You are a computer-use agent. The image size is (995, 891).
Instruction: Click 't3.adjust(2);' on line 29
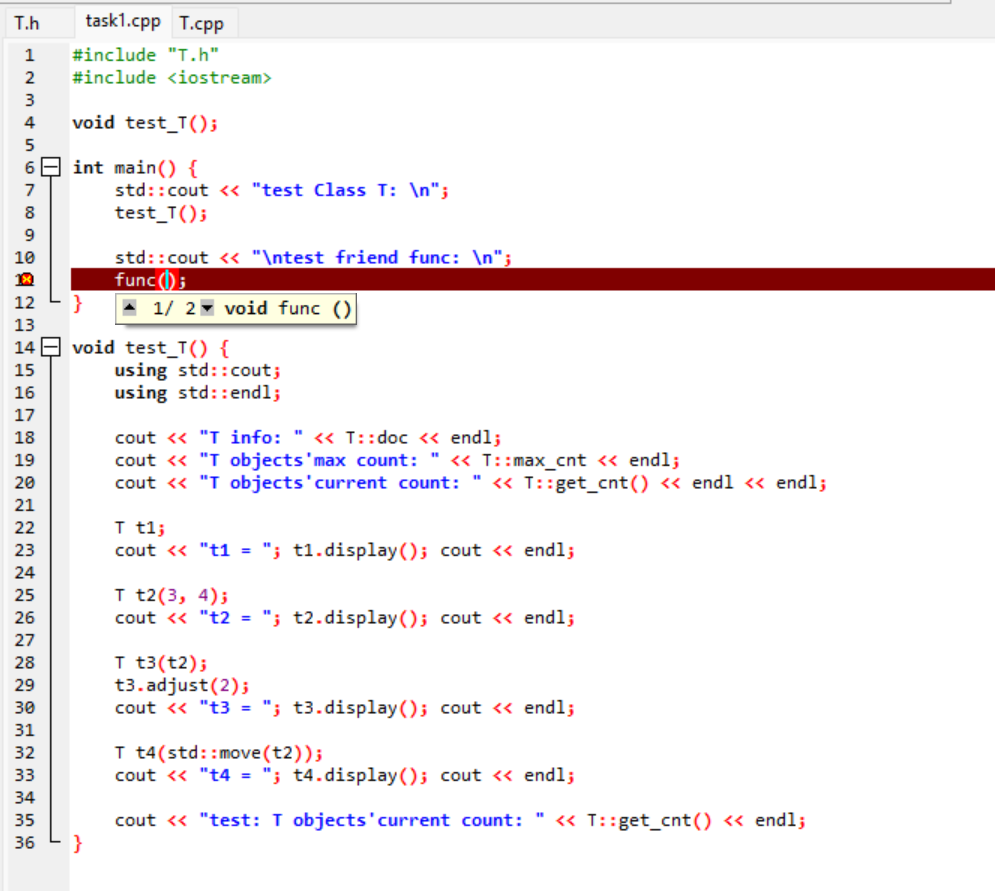[x=182, y=685]
